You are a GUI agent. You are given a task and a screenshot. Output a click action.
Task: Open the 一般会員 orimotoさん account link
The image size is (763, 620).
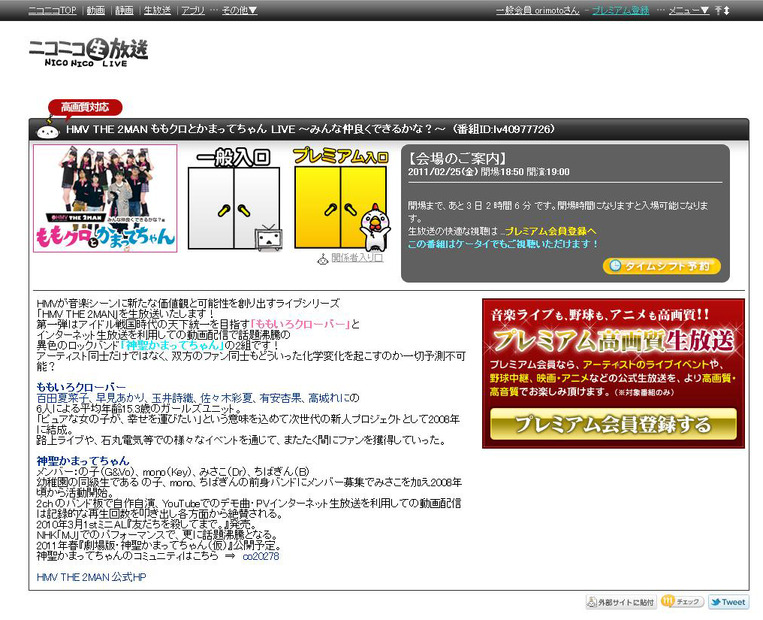click(x=538, y=10)
